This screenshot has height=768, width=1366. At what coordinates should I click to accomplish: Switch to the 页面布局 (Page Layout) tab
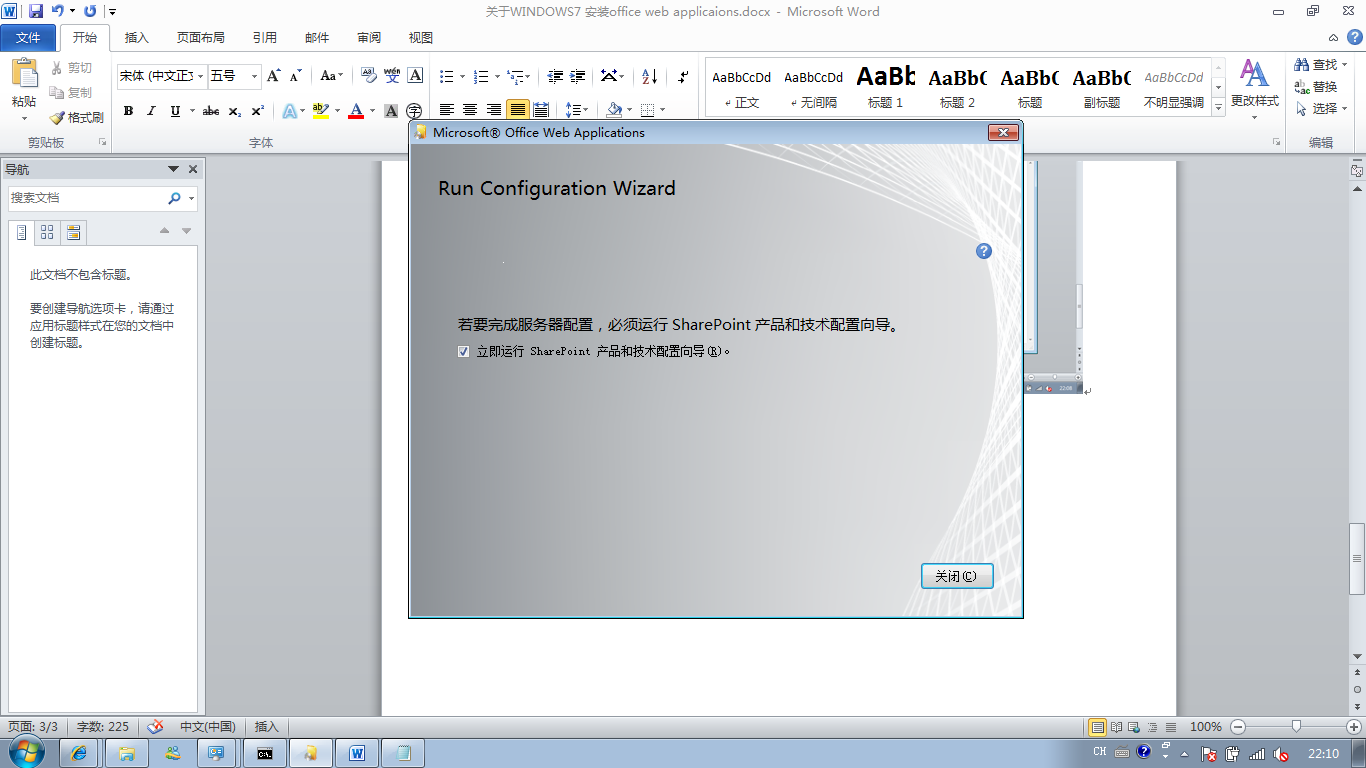point(200,38)
